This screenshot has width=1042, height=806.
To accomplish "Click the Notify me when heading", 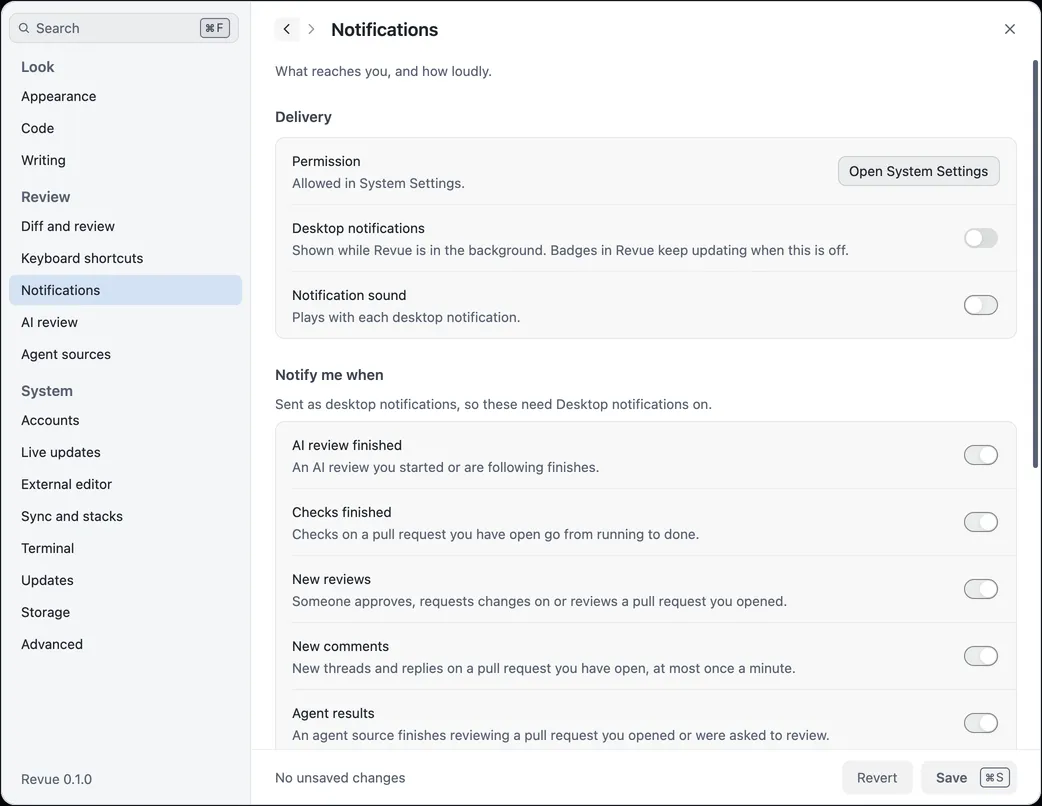I will tap(329, 375).
